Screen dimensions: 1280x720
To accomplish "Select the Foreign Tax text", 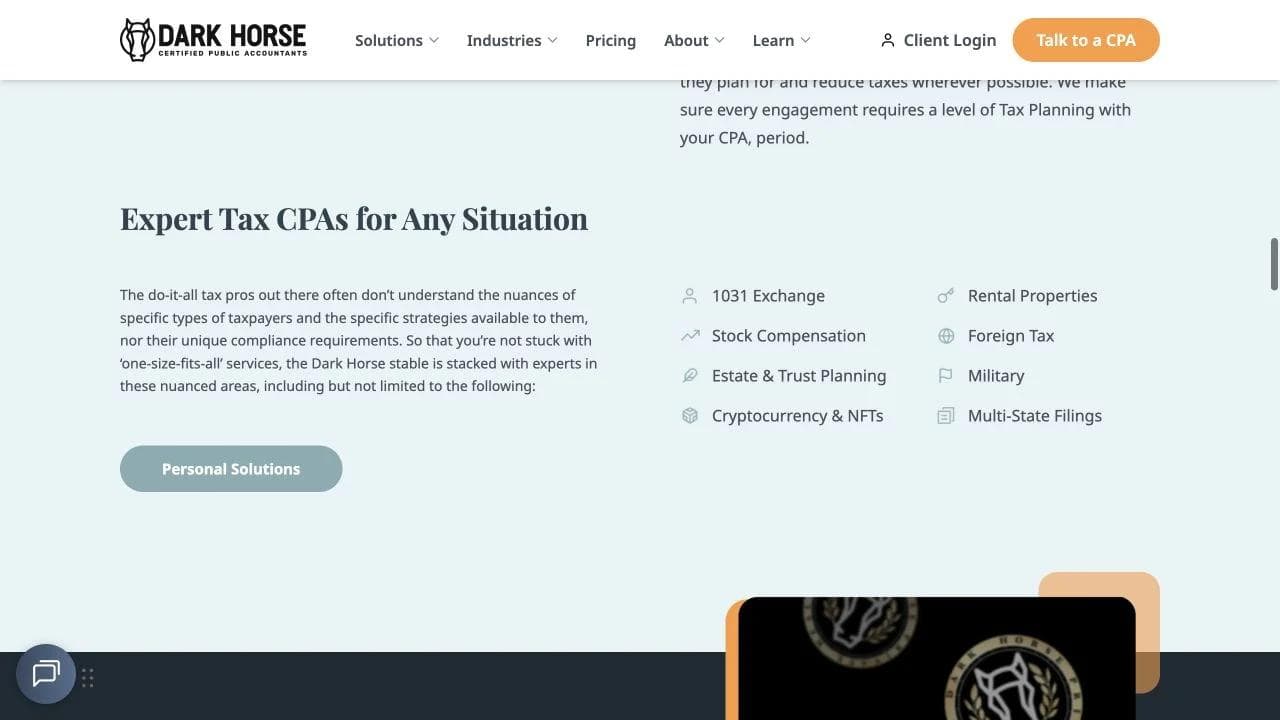I will pos(1011,336).
